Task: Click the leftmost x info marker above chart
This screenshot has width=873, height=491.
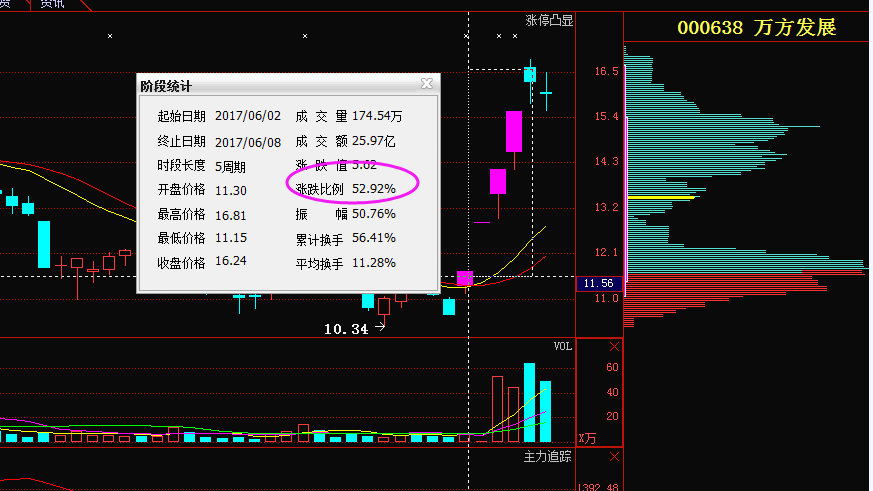Action: [110, 36]
